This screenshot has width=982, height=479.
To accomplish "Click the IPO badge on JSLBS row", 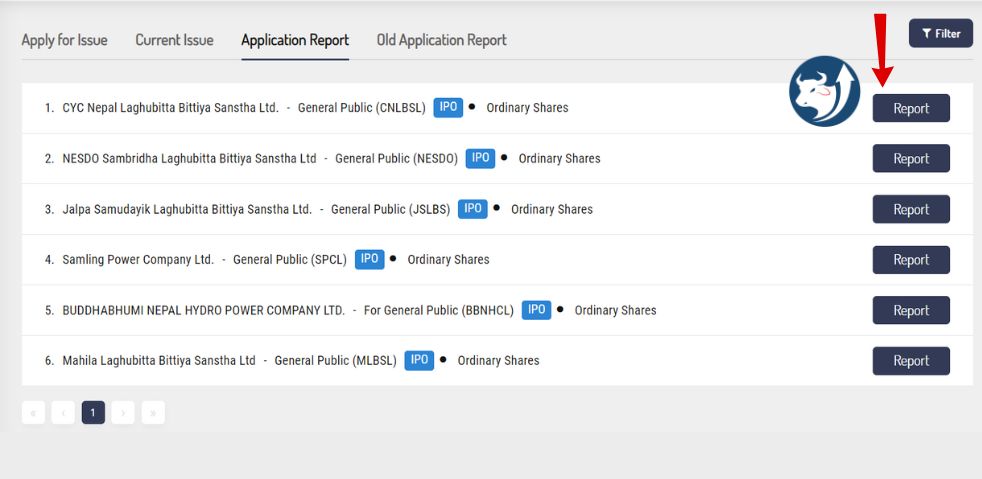I will pos(473,209).
